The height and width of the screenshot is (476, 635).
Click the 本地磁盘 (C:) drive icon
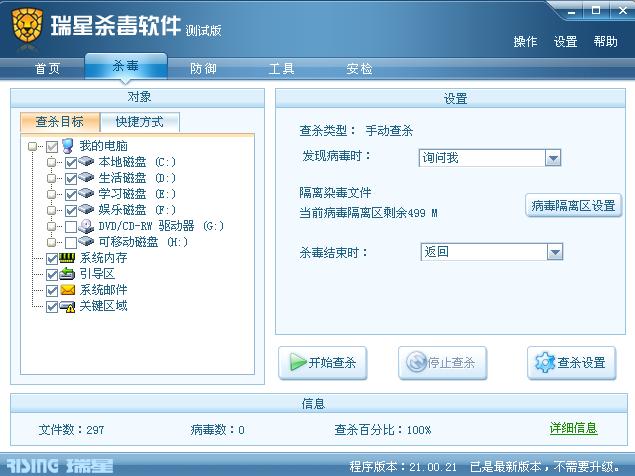point(86,162)
